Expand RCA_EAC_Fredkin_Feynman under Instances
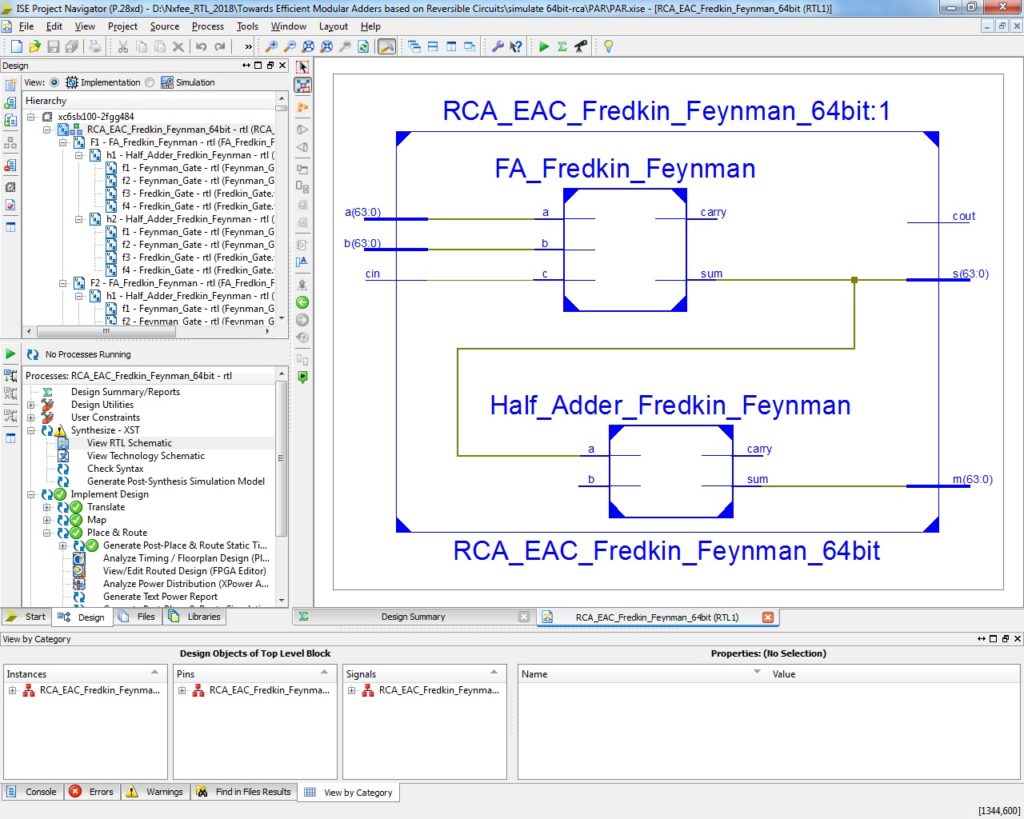The image size is (1024, 819). click(x=12, y=690)
